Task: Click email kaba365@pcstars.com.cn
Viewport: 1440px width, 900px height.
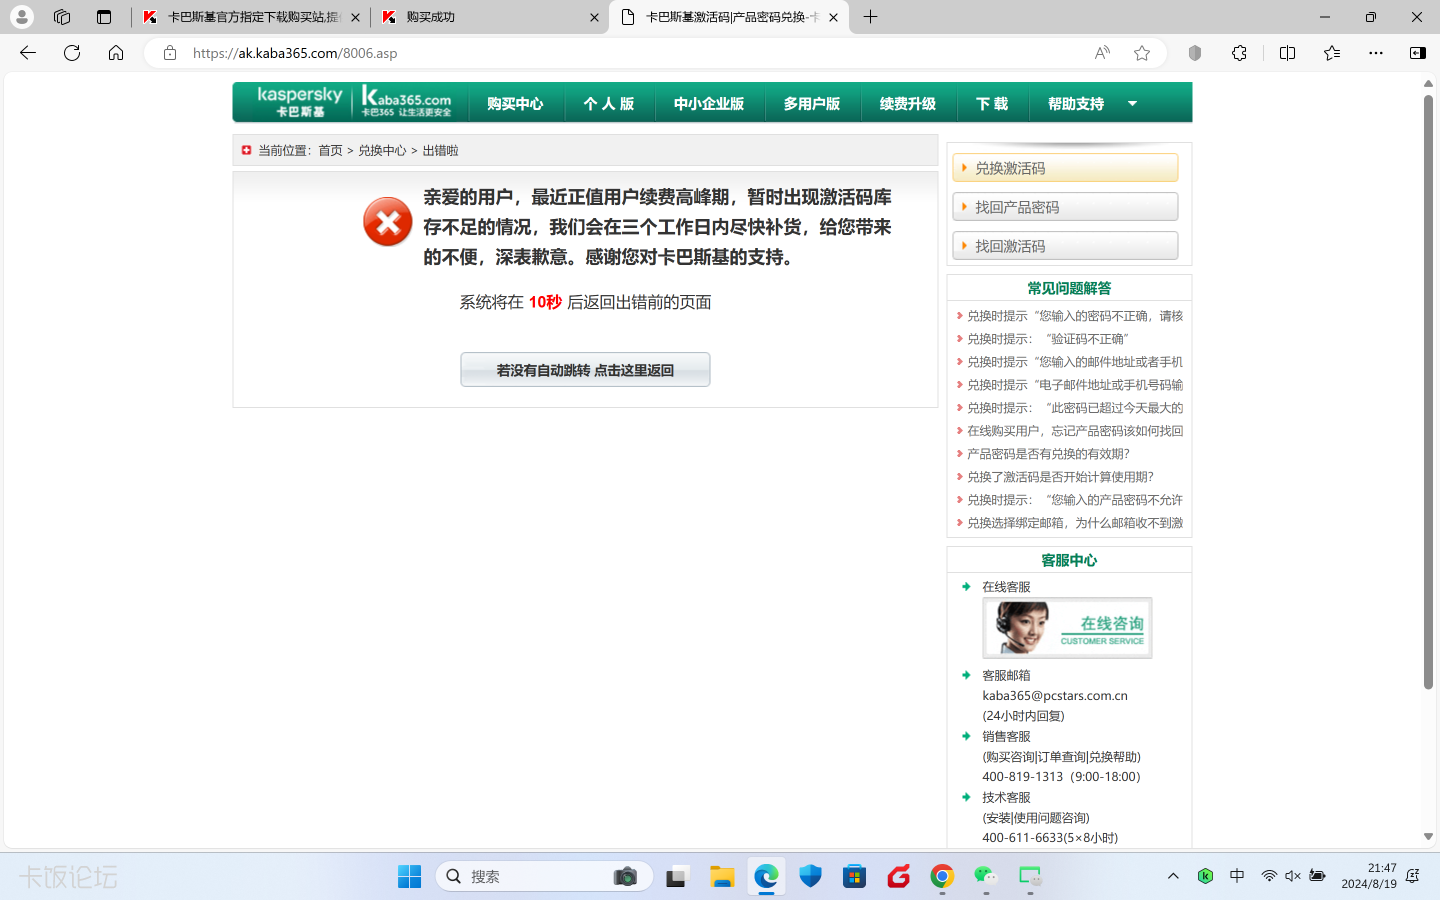Action: tap(1055, 696)
